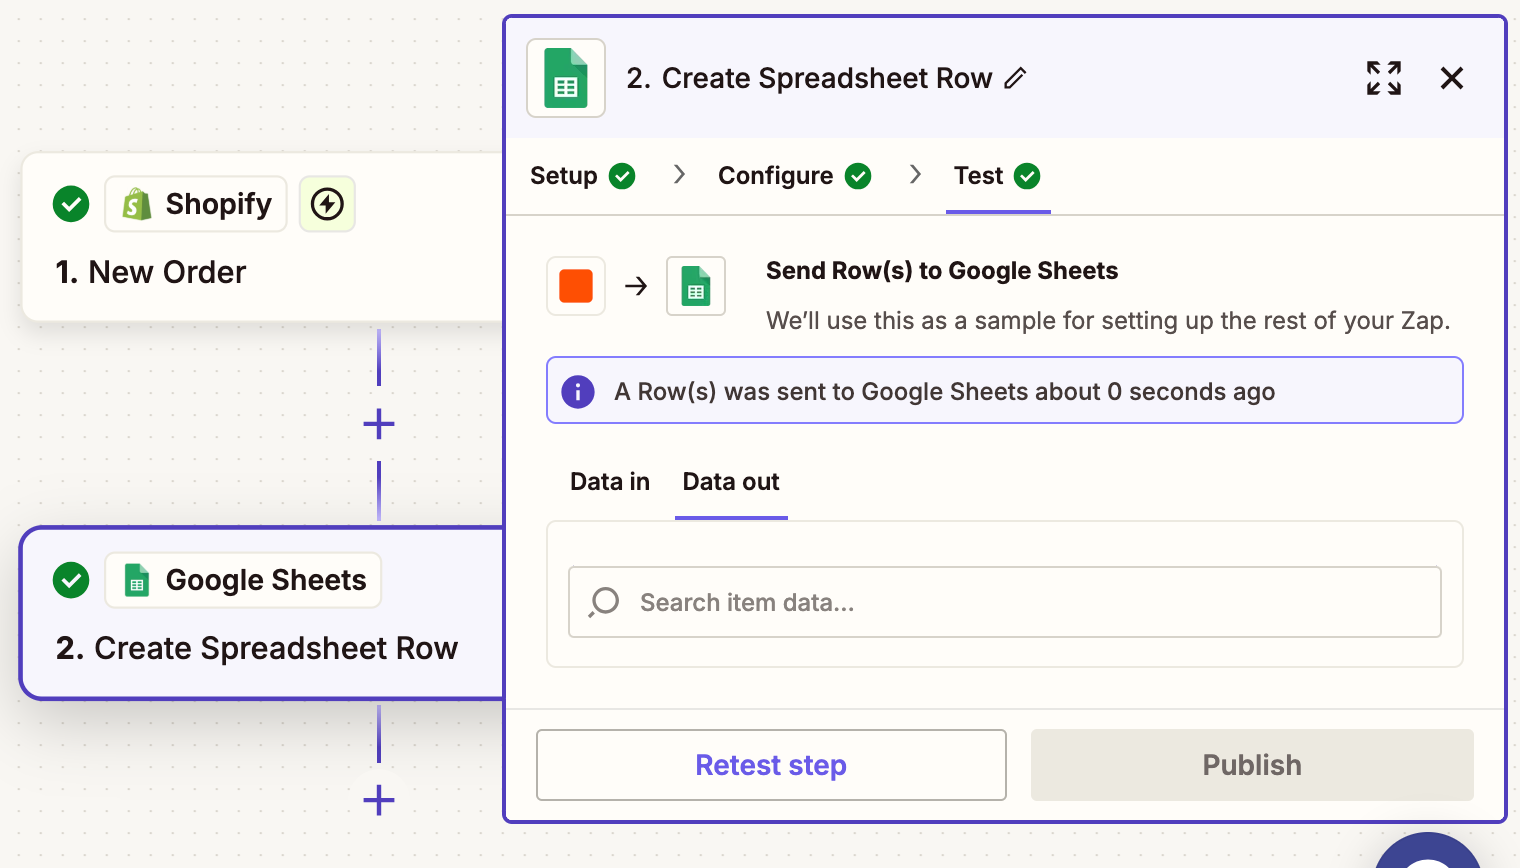The width and height of the screenshot is (1520, 868).
Task: Click the green check beside Configure
Action: pyautogui.click(x=858, y=176)
